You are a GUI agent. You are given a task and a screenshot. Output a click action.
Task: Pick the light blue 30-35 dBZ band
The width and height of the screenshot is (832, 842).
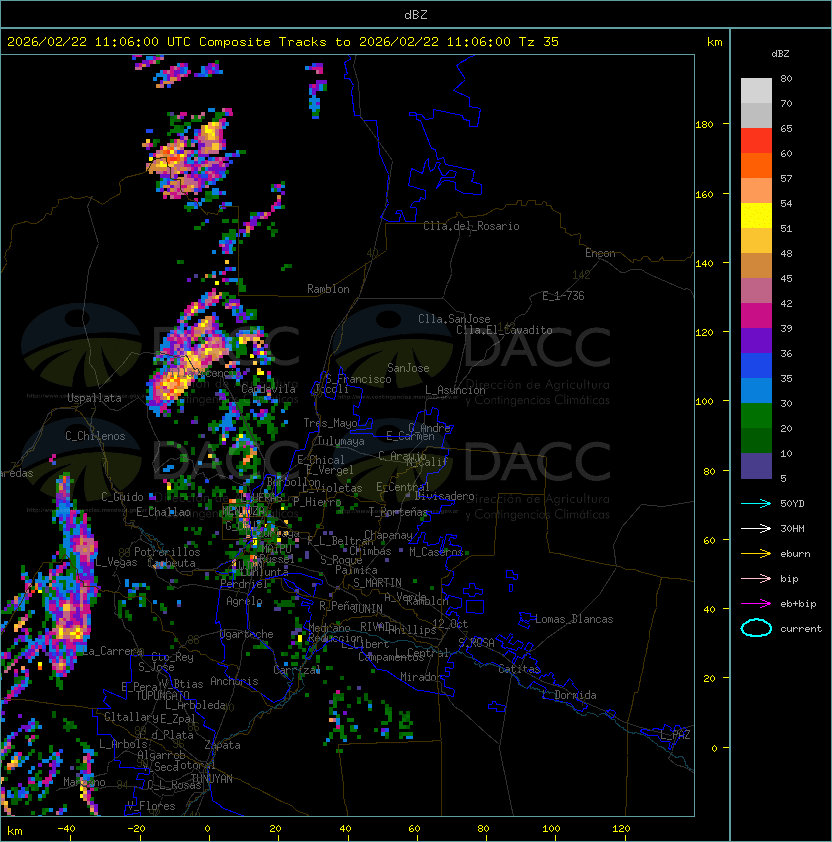[756, 390]
